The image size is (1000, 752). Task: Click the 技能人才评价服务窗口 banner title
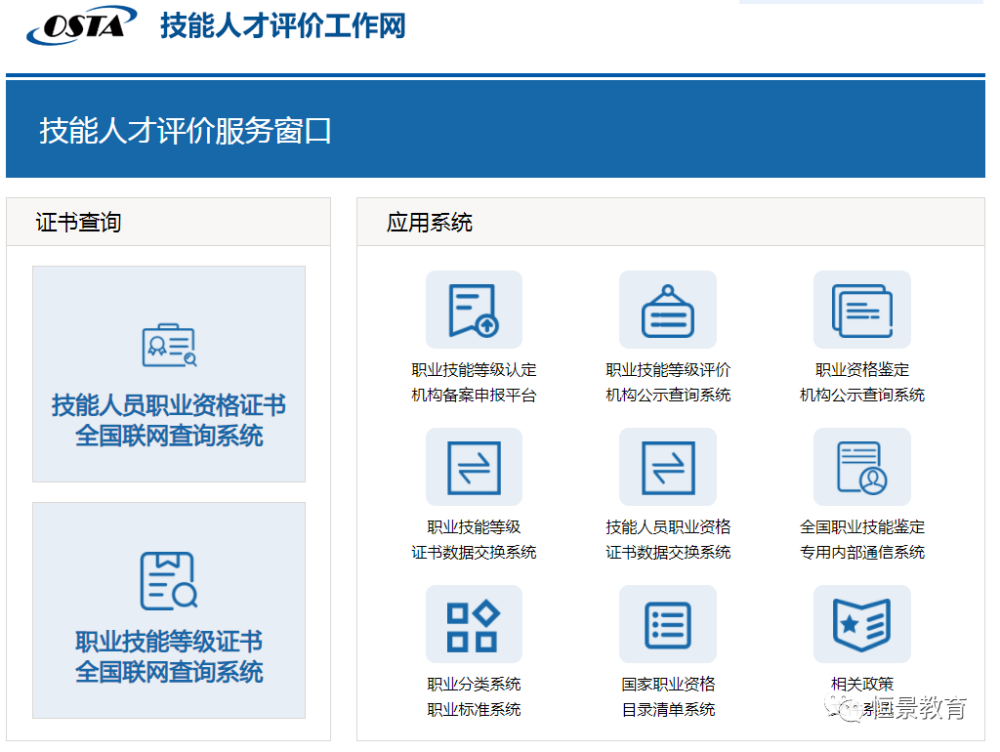point(185,131)
